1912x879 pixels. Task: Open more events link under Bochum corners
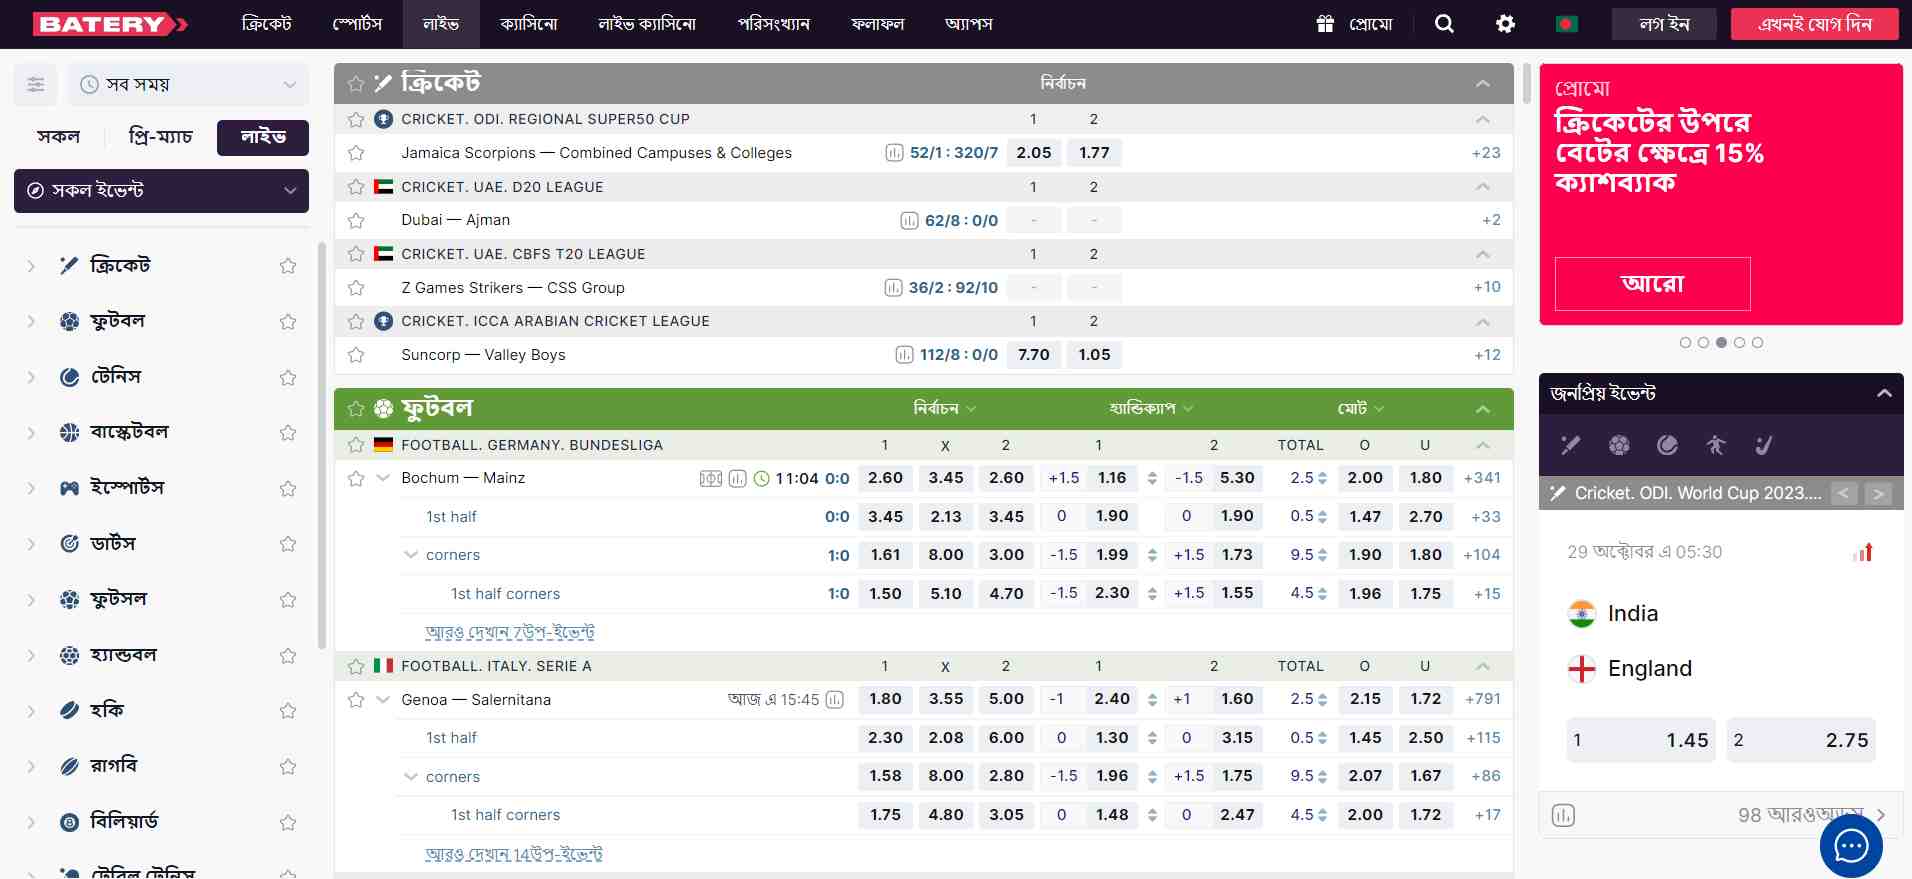point(510,633)
